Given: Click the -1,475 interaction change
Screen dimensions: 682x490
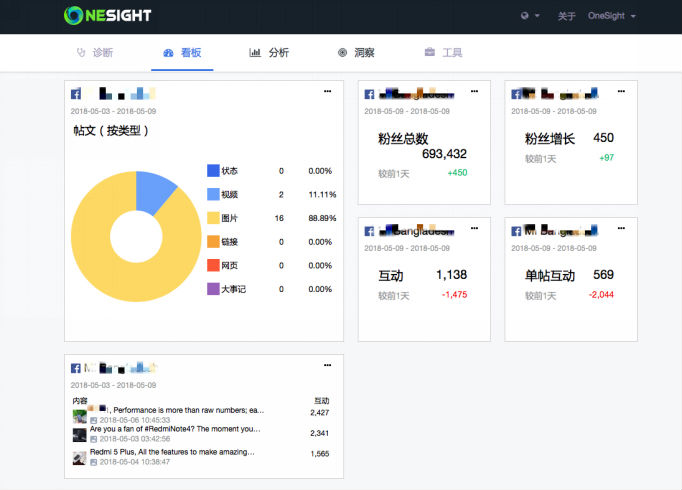Looking at the screenshot, I should [x=454, y=295].
